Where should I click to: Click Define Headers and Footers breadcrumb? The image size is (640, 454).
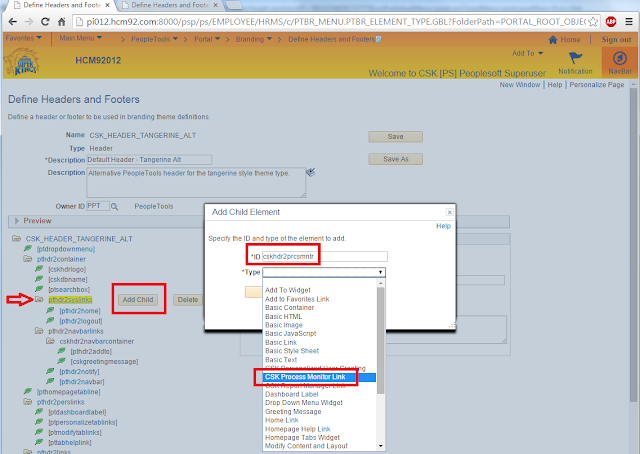tap(331, 39)
